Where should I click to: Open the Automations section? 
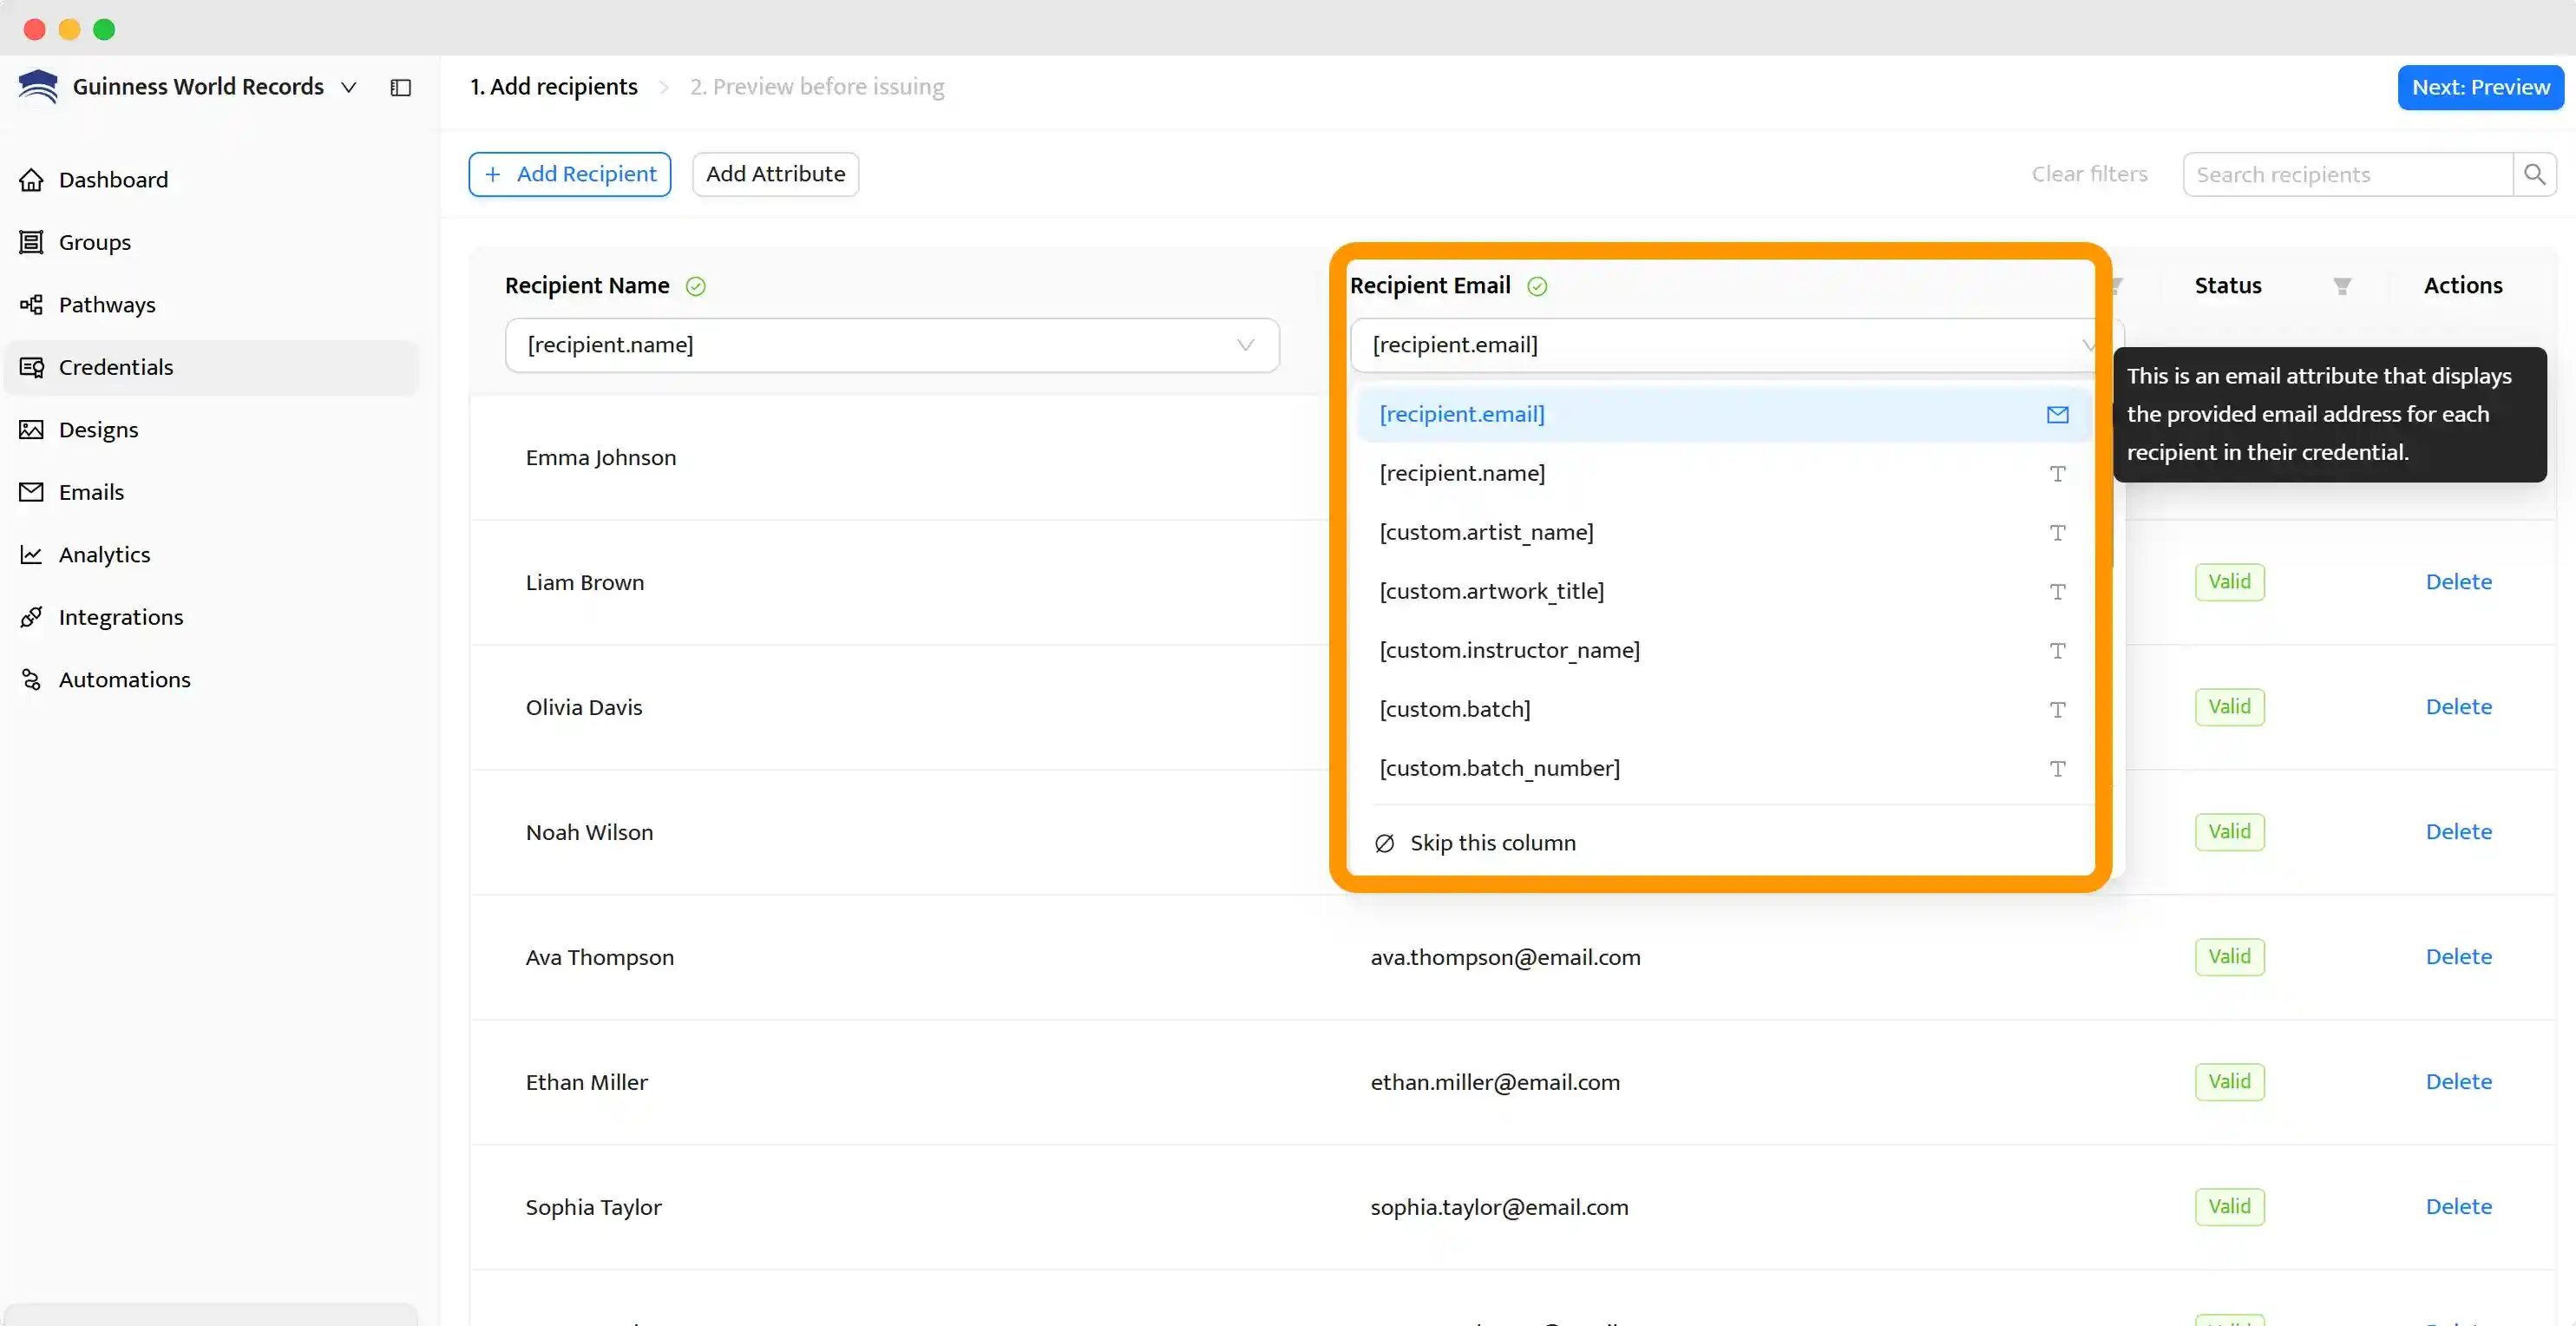(x=125, y=679)
